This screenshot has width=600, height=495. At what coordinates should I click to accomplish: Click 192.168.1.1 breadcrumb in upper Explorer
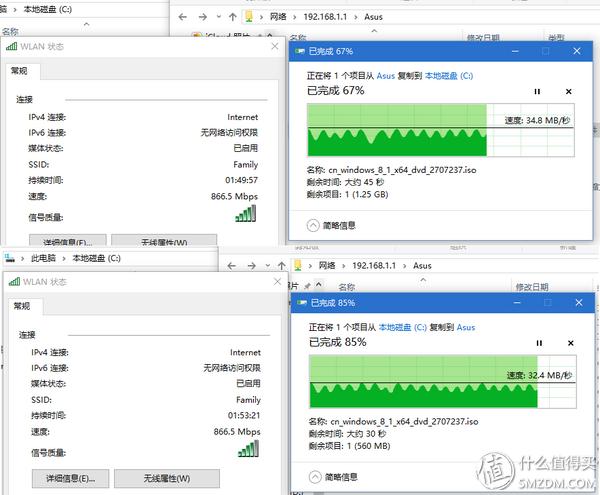(x=325, y=17)
